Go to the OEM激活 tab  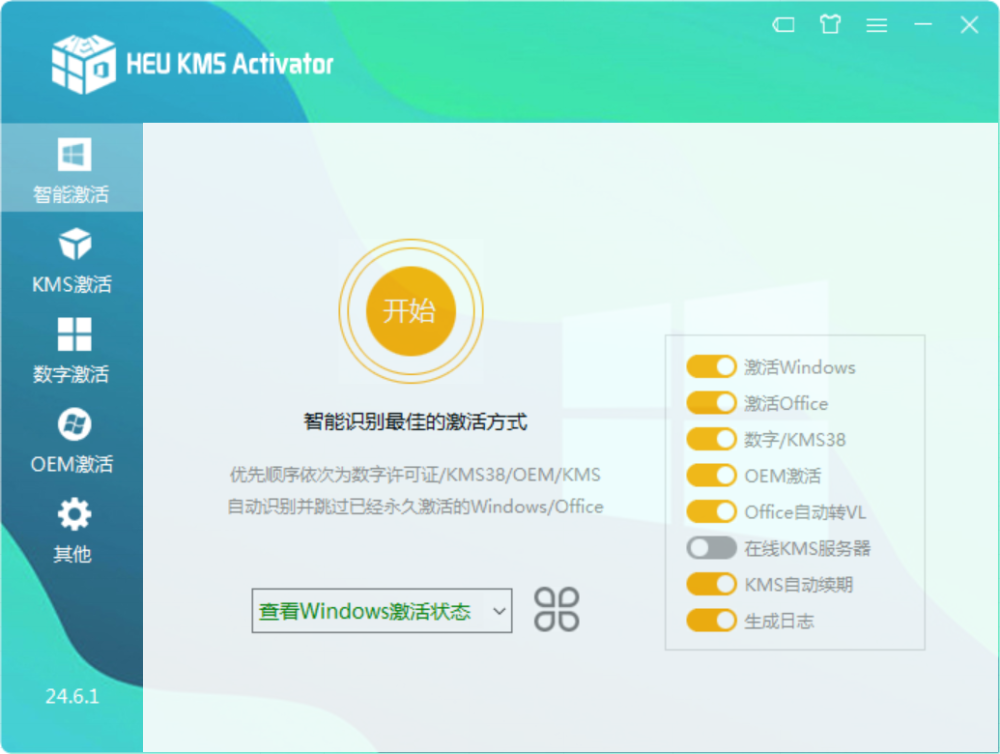point(72,440)
